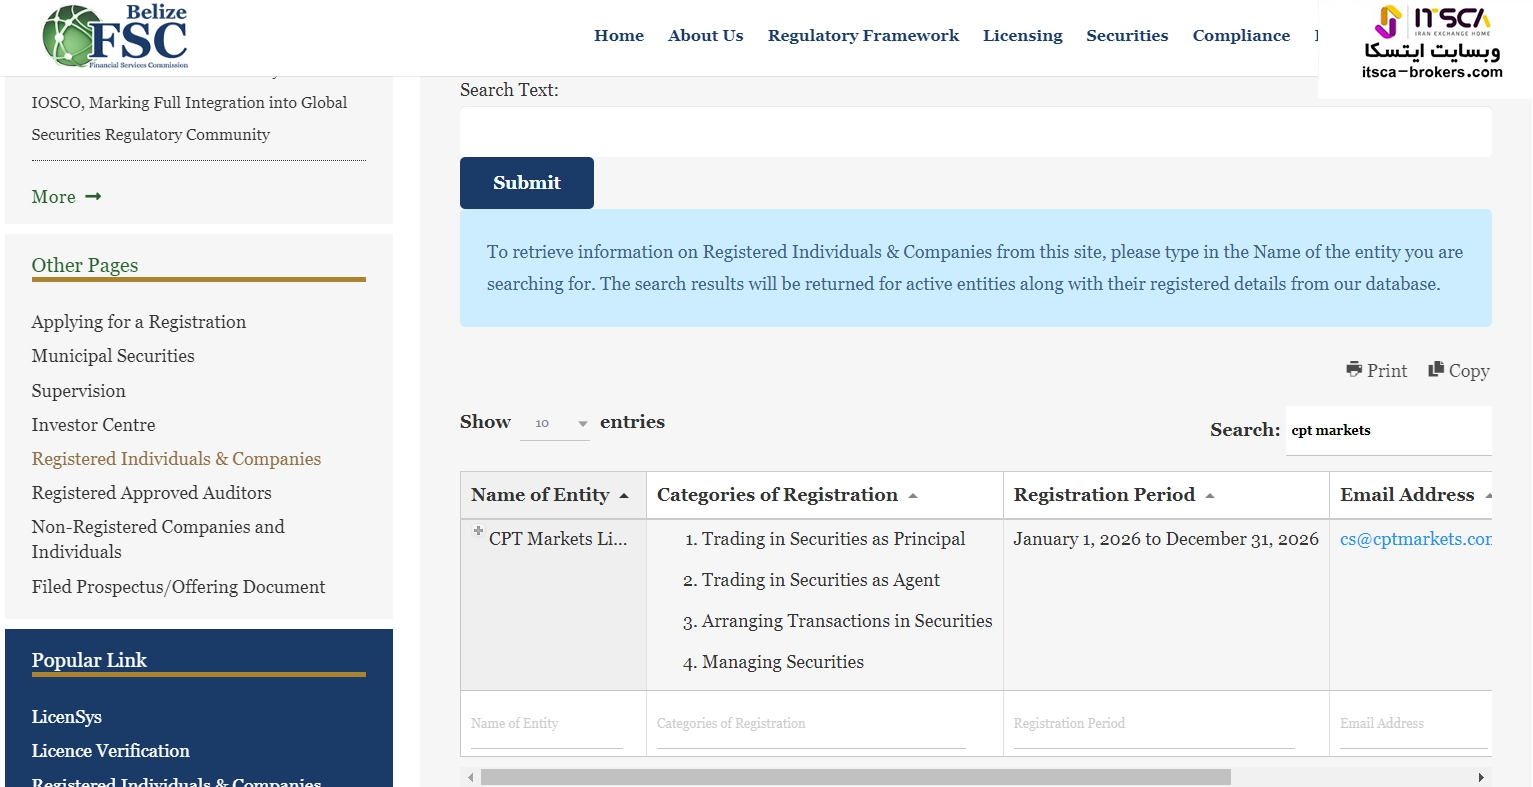
Task: Open the Regulatory Framework menu
Action: [863, 36]
